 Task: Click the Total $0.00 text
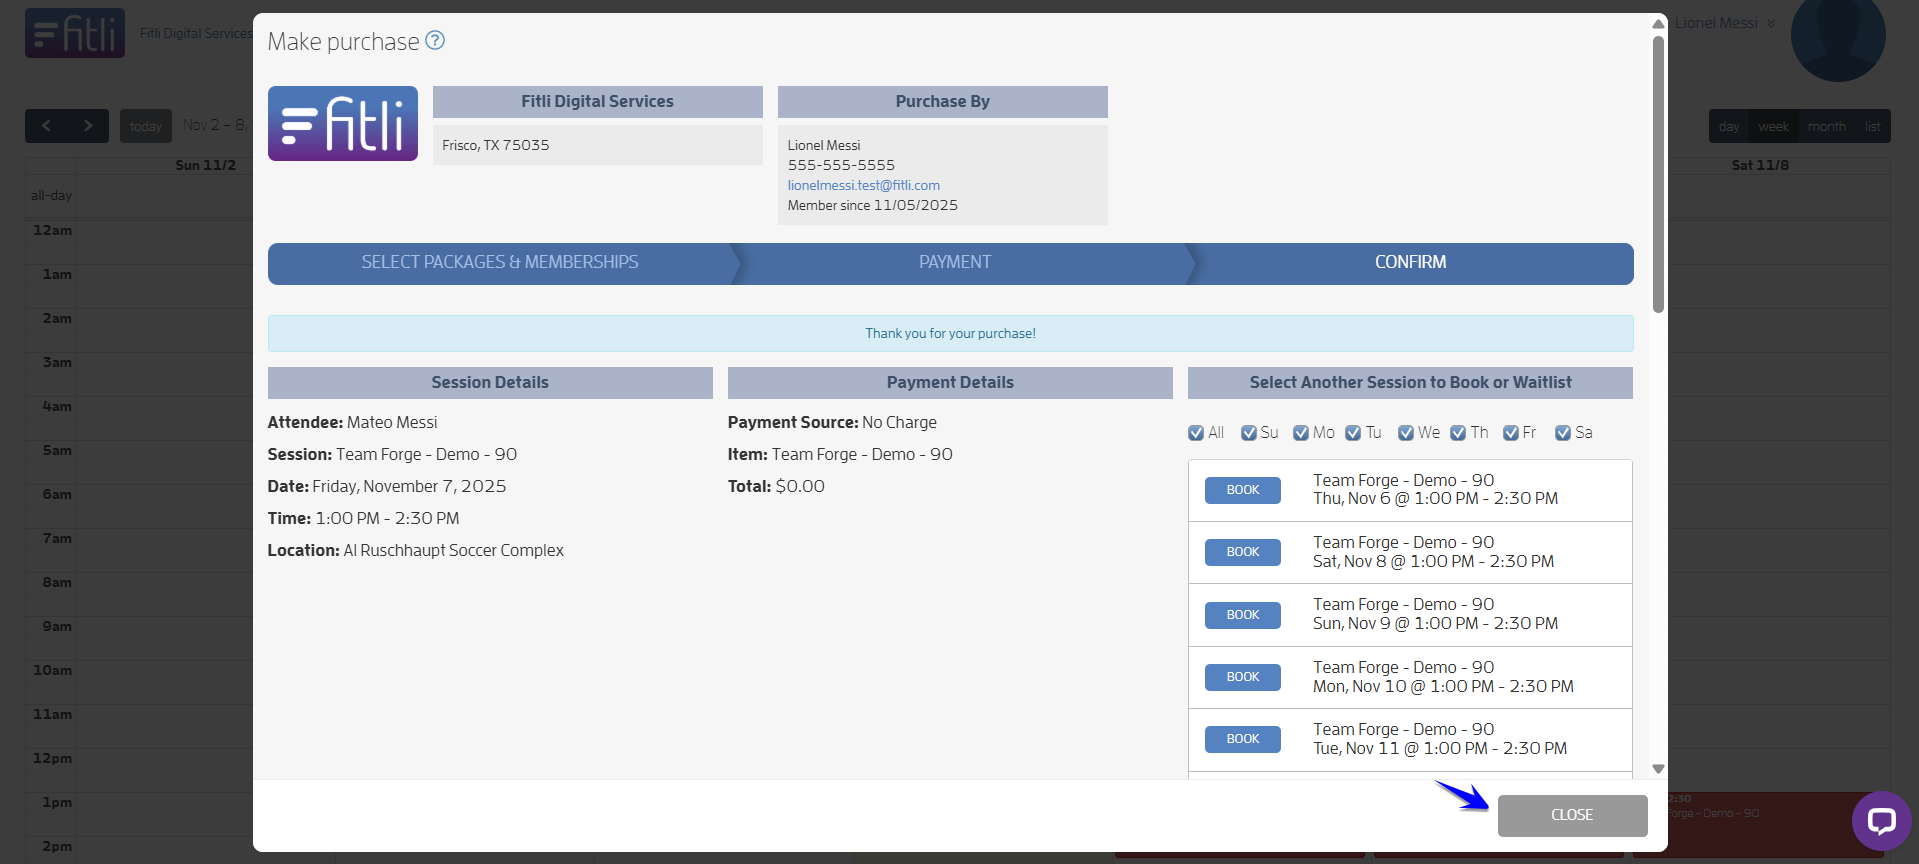pos(776,487)
